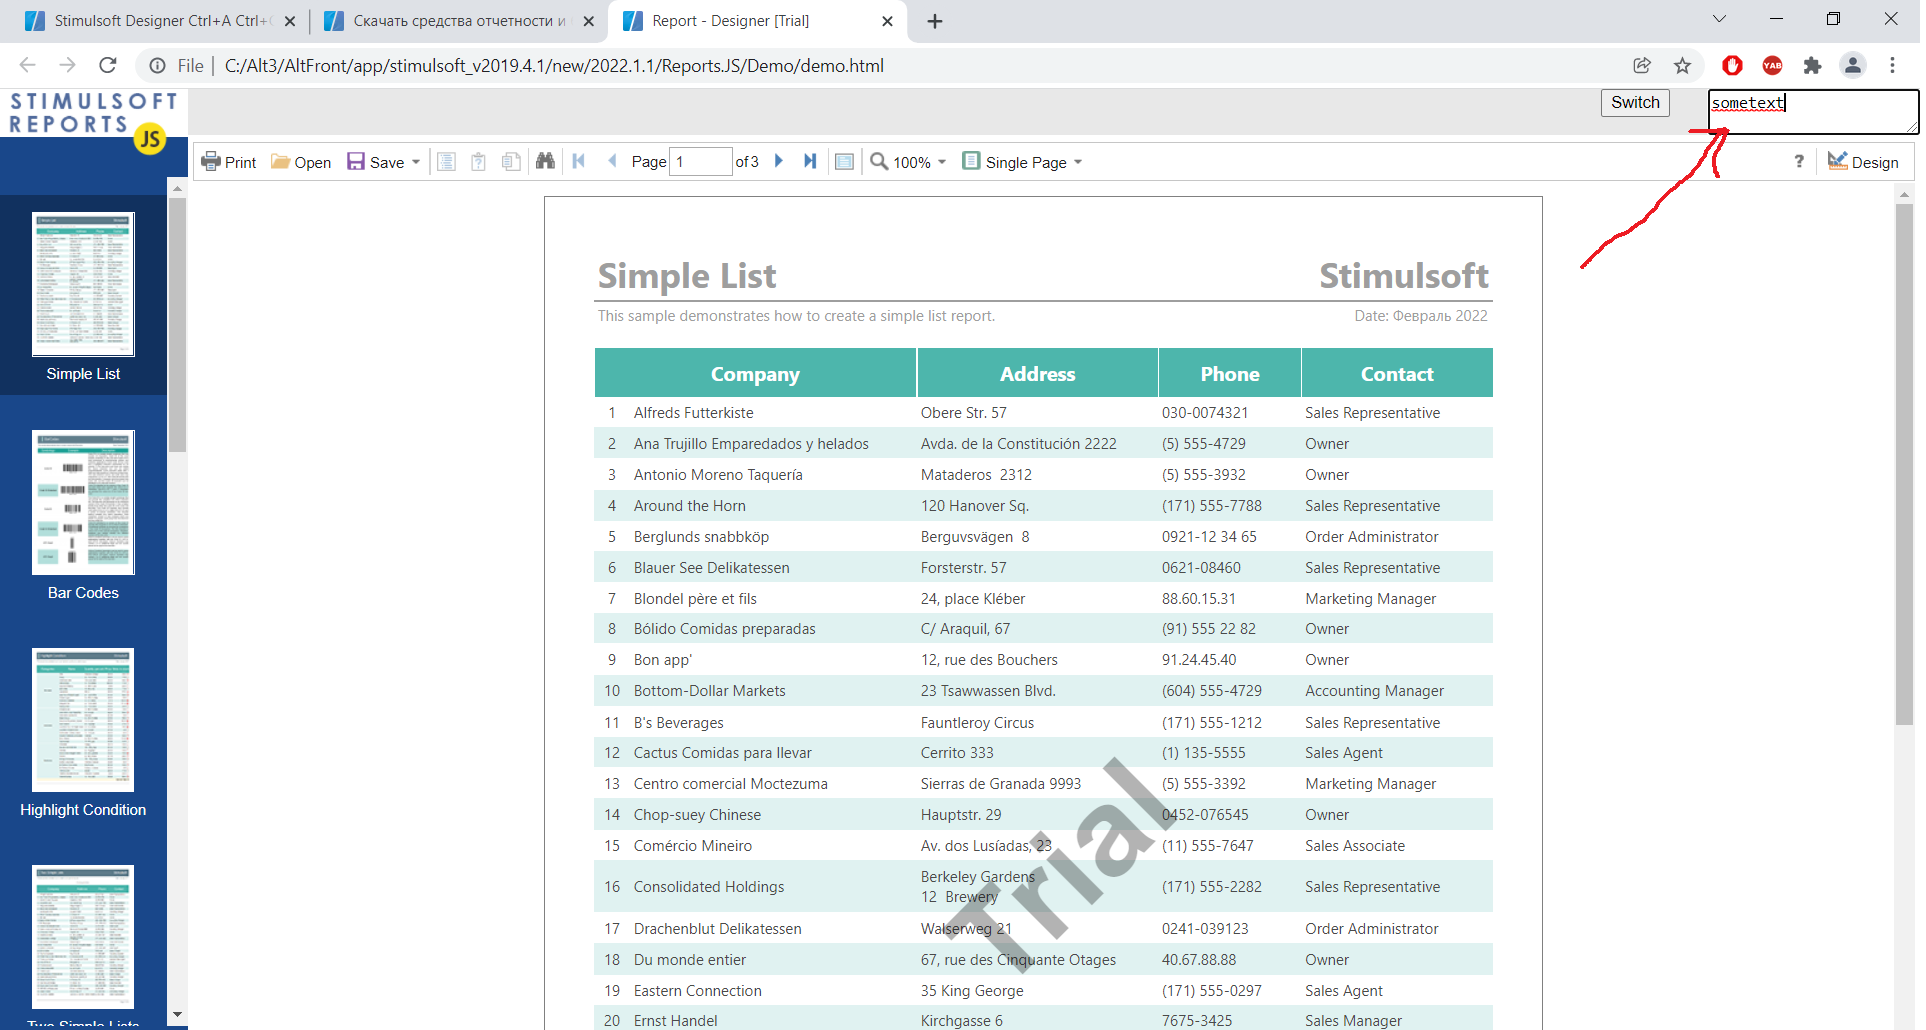The width and height of the screenshot is (1926, 1030).
Task: Close the Stimulsoft Designer Ctrl+A tab
Action: (x=290, y=21)
